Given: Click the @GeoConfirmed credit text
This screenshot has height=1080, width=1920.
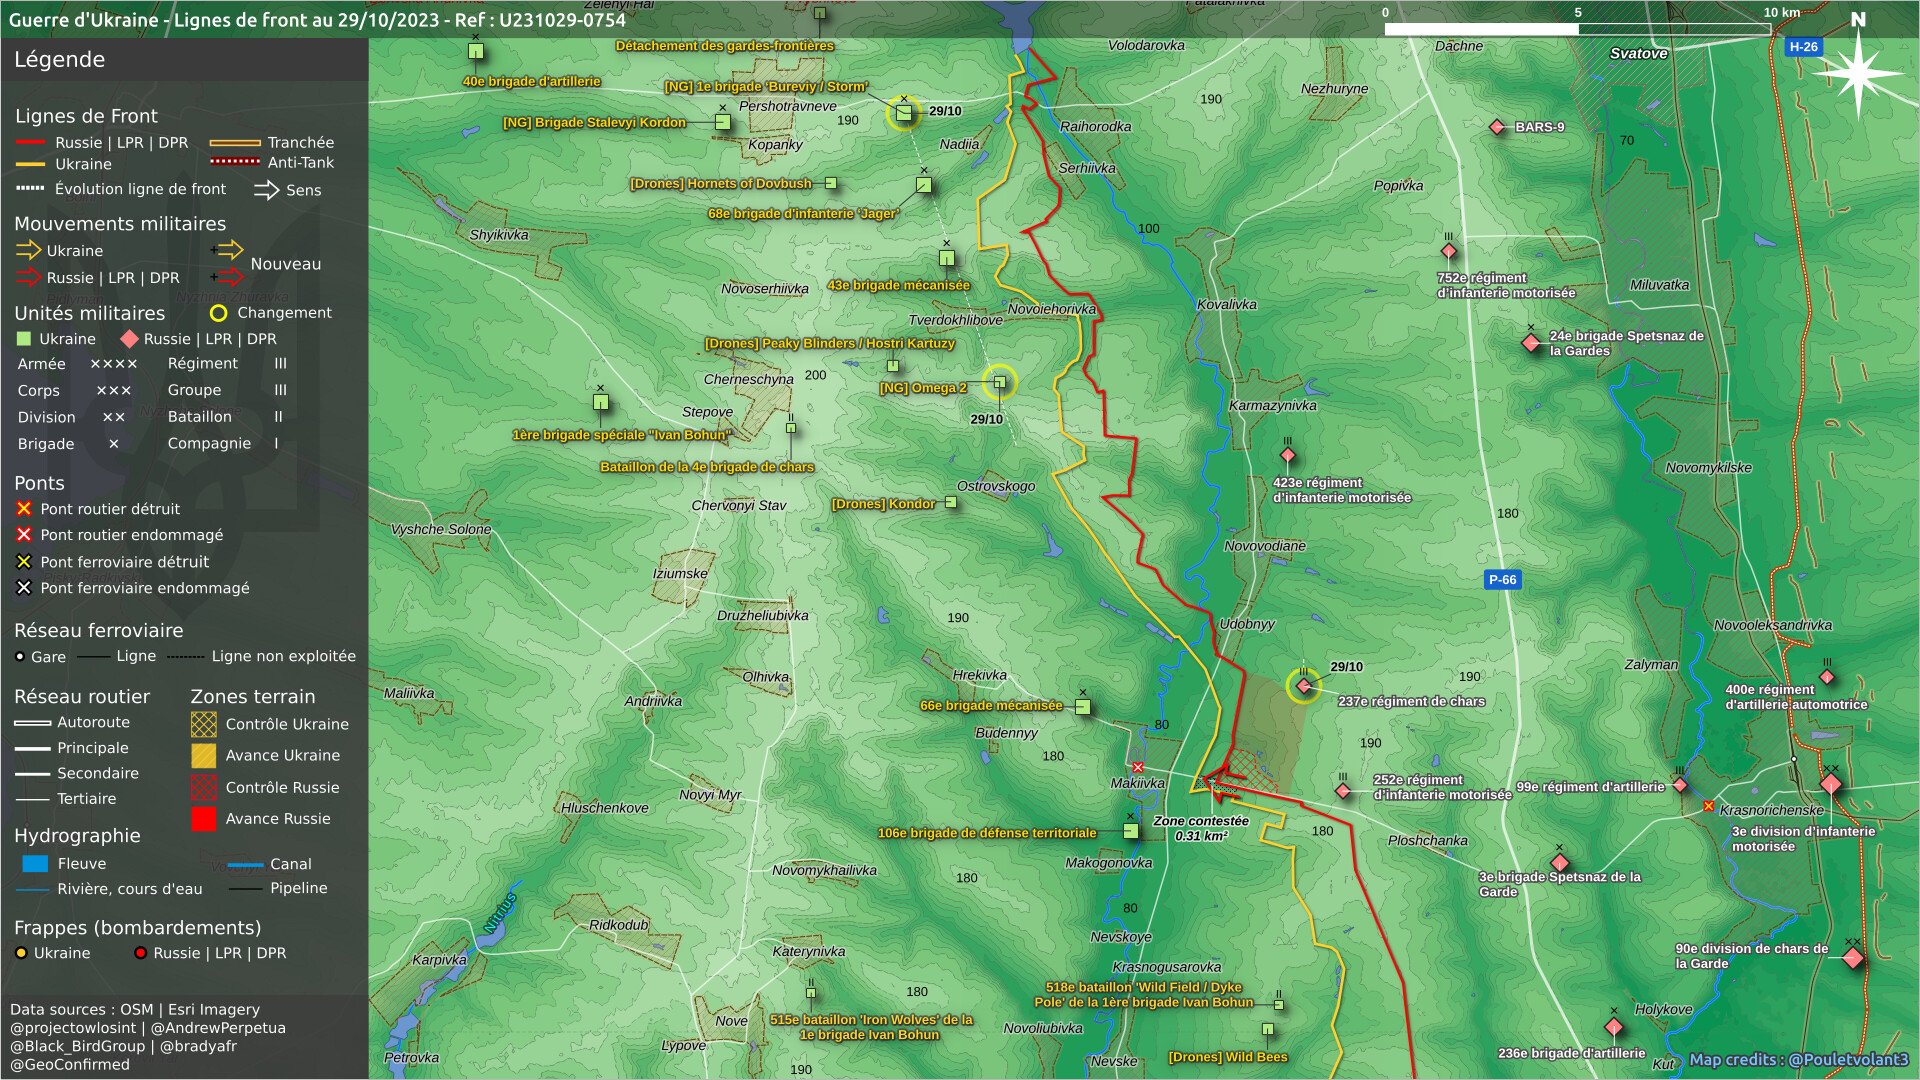Looking at the screenshot, I should pyautogui.click(x=70, y=1064).
